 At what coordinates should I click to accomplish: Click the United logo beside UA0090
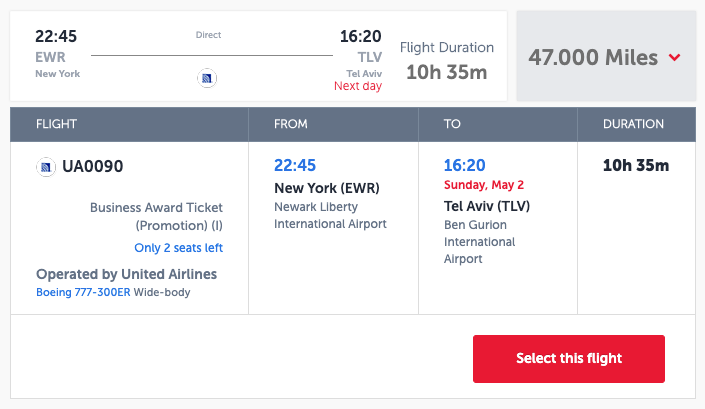(x=46, y=167)
